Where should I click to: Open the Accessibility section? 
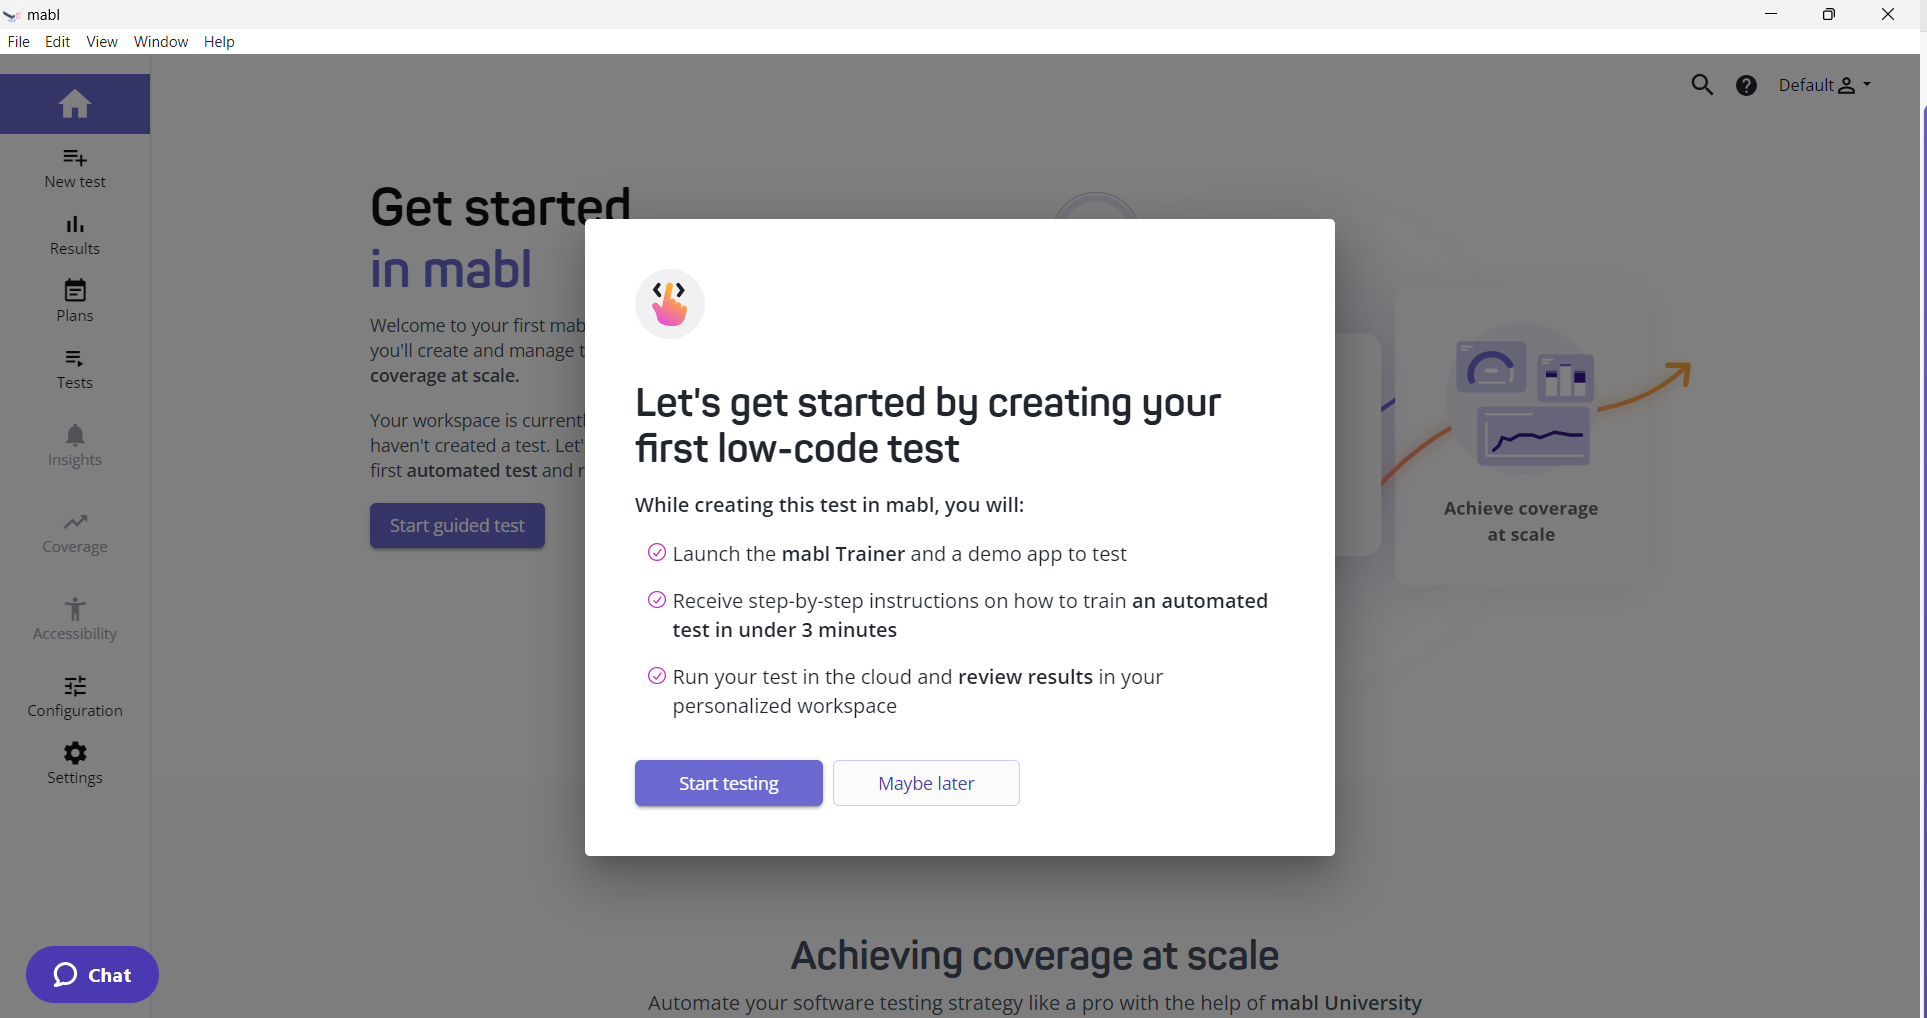74,619
